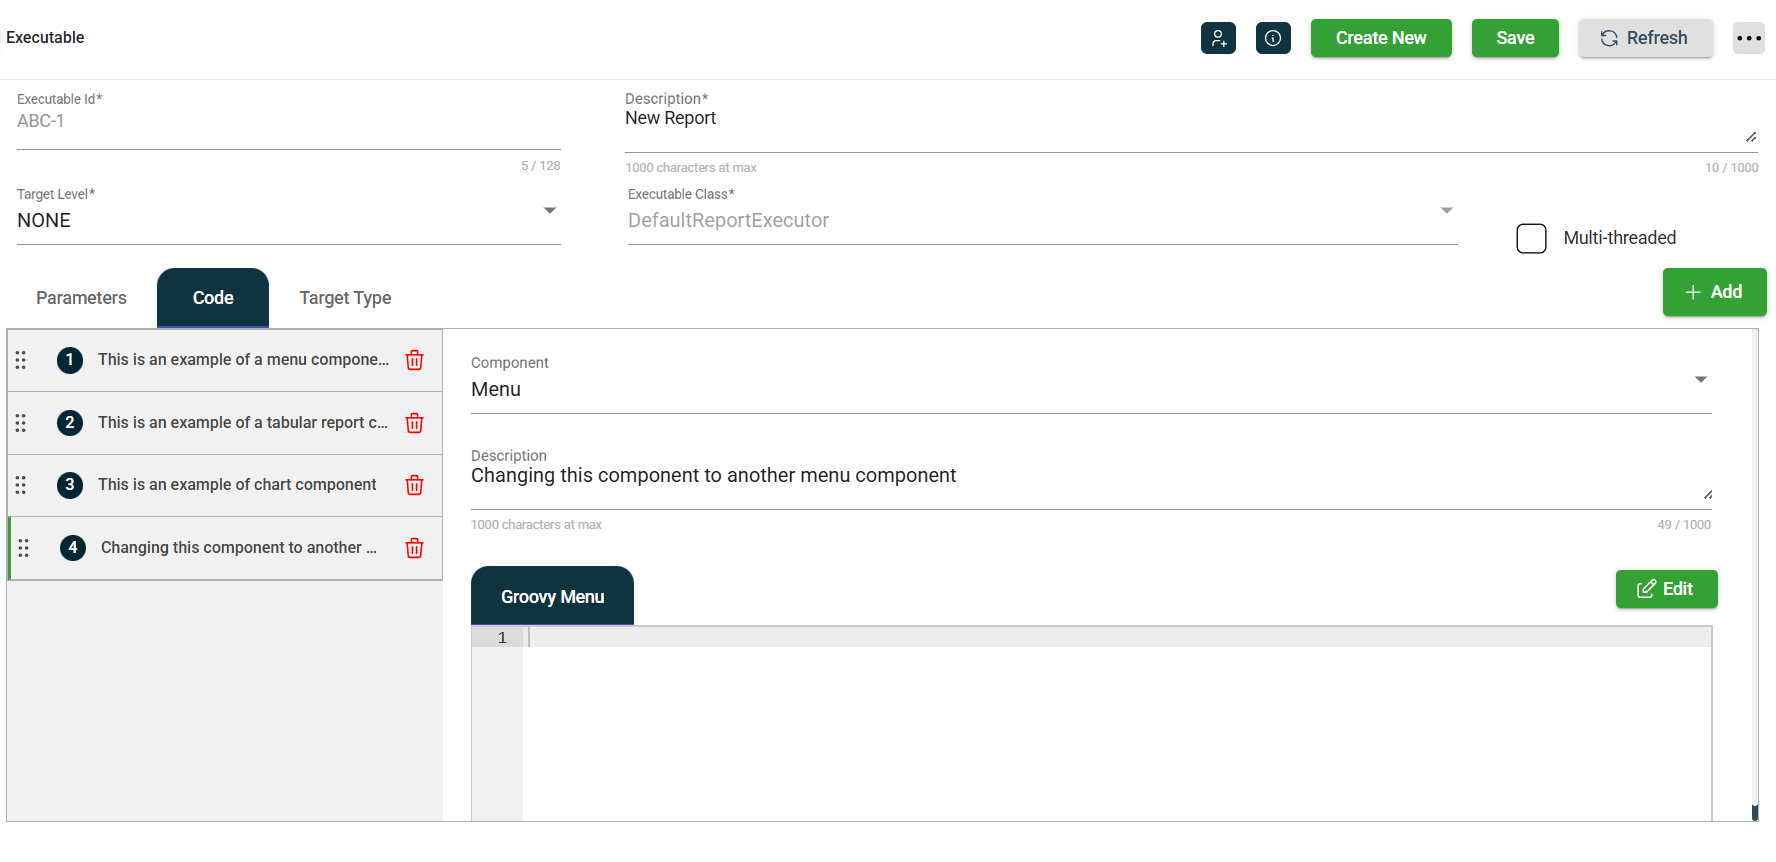1776x862 pixels.
Task: Delete the chart component item 3
Action: [x=414, y=485]
